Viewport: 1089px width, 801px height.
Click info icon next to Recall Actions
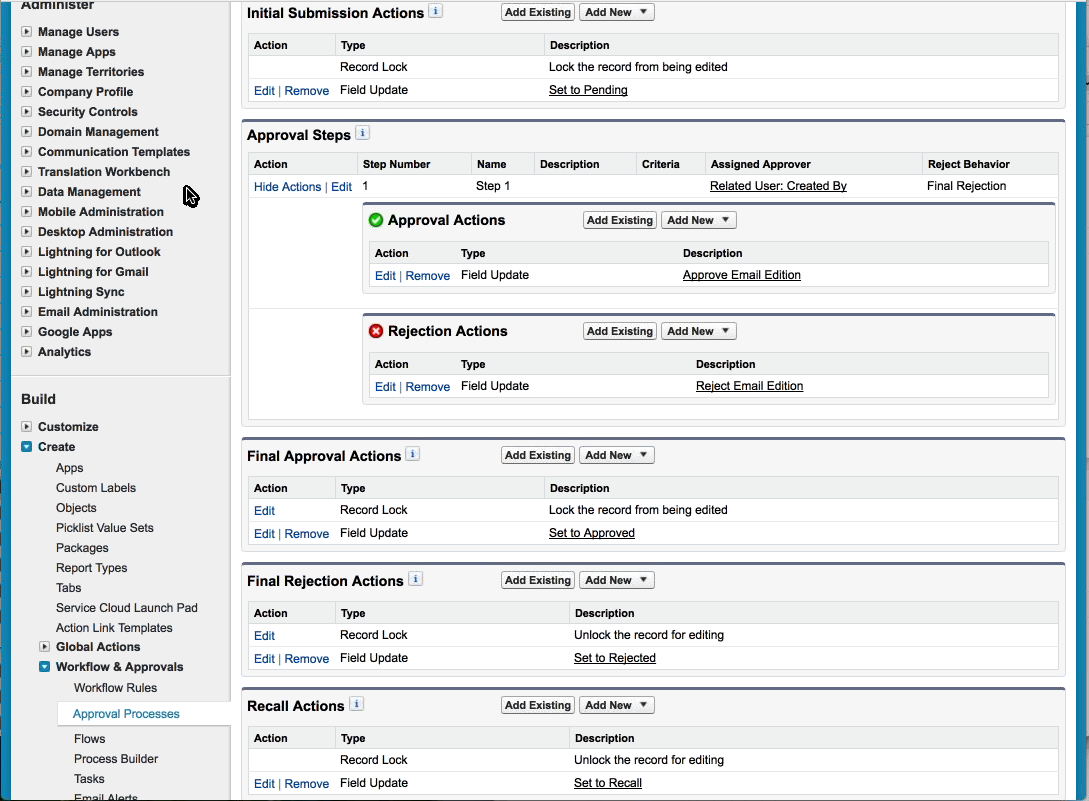(x=356, y=704)
